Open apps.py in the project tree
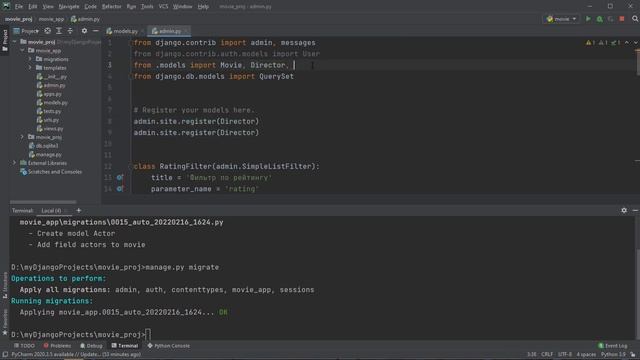 [x=49, y=94]
